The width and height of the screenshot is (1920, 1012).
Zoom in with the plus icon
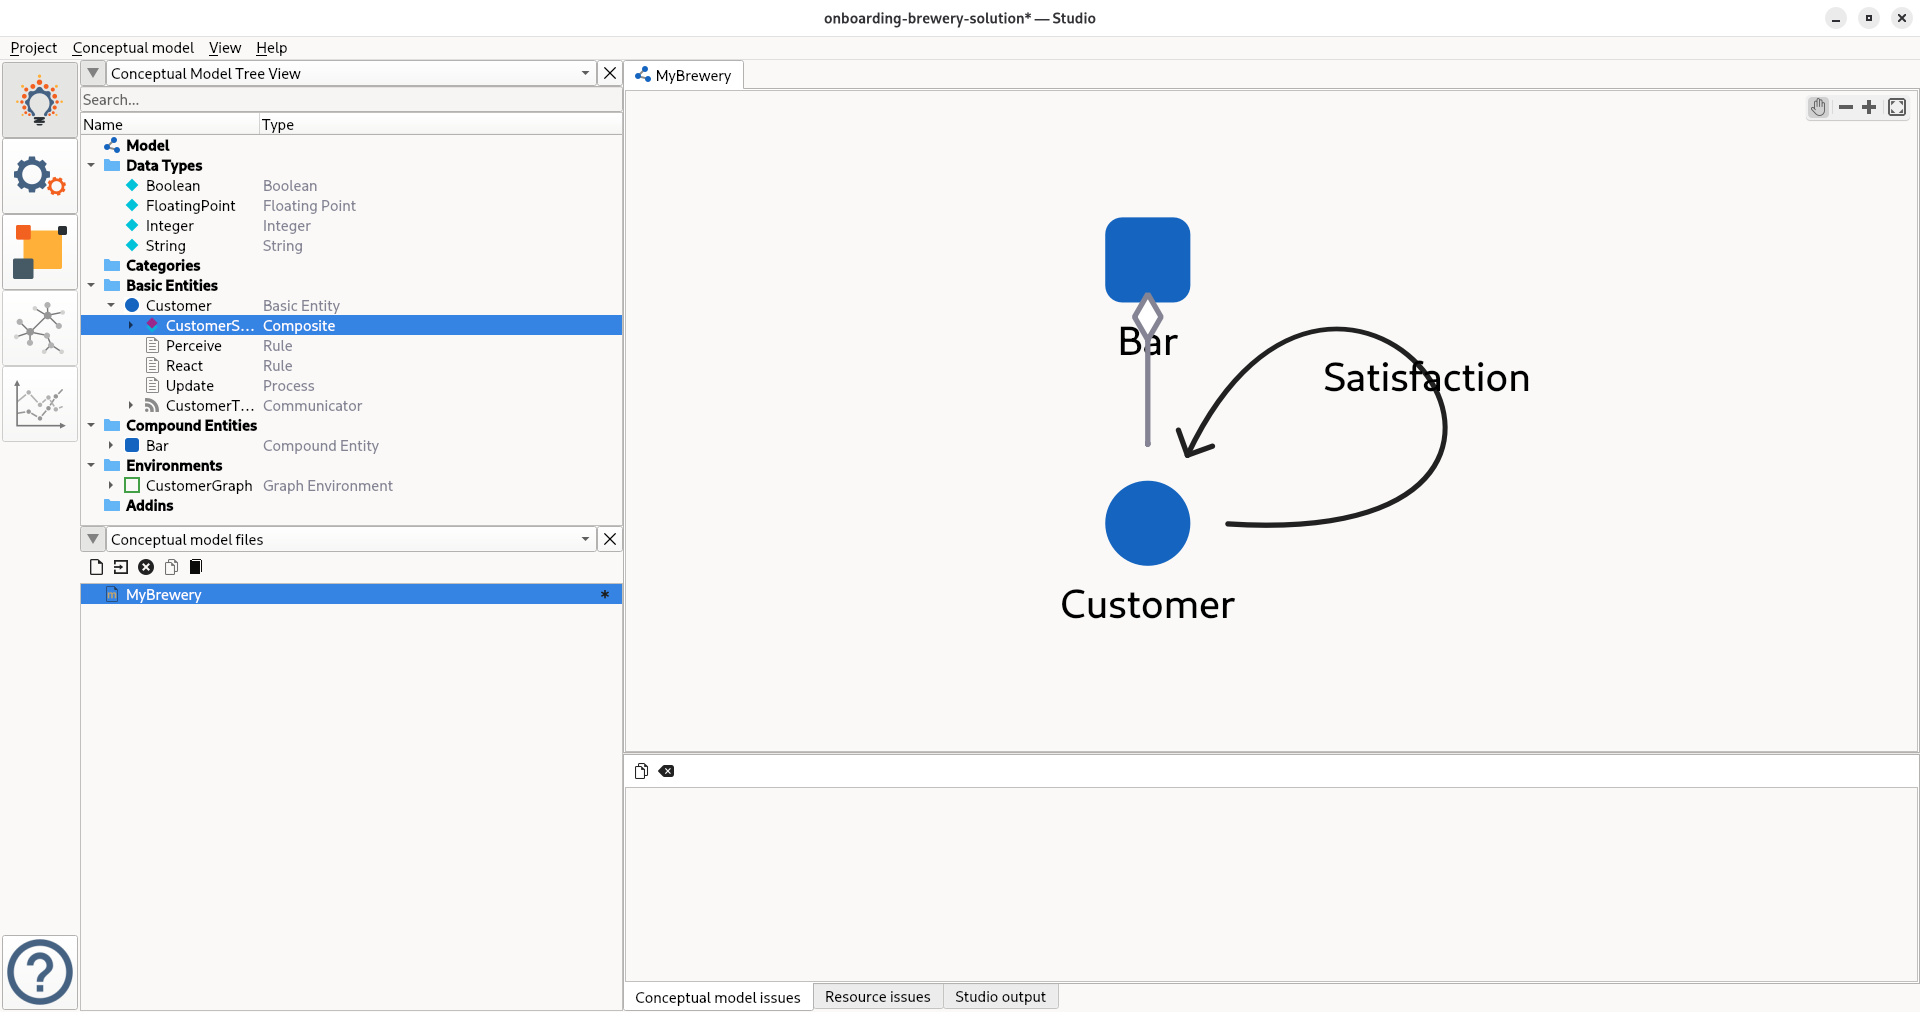1869,107
